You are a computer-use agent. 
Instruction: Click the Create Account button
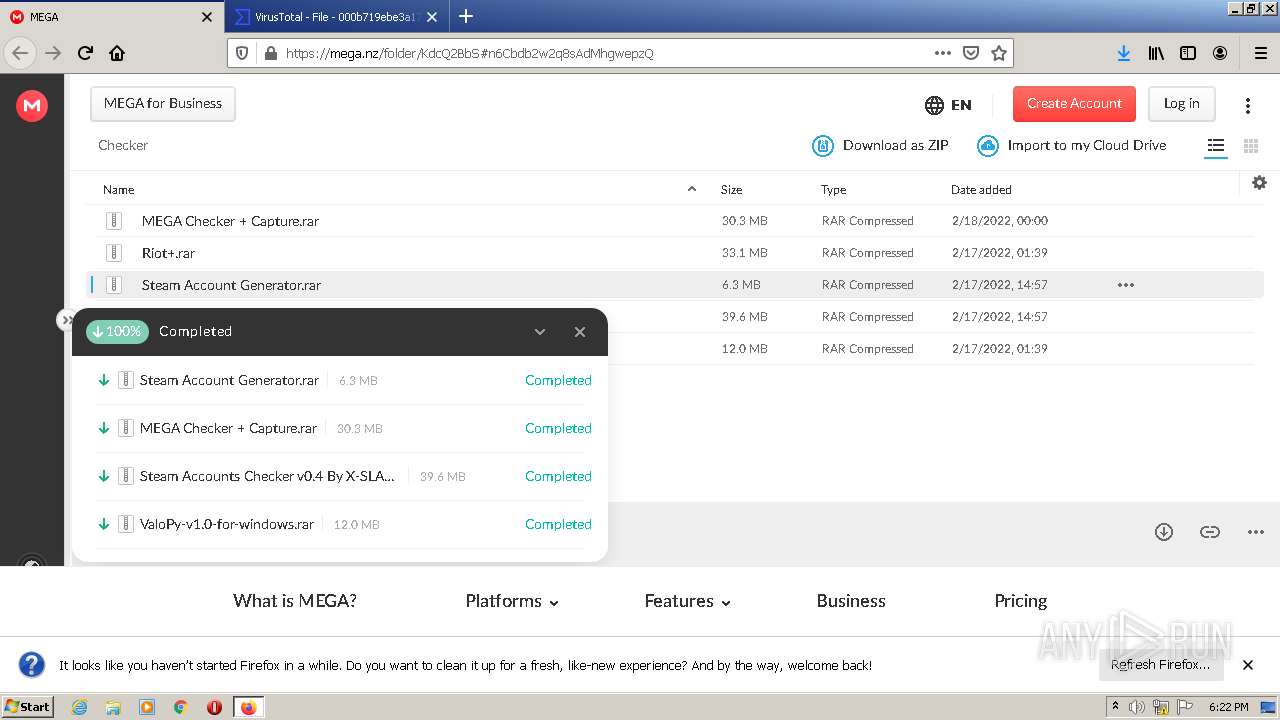1074,104
